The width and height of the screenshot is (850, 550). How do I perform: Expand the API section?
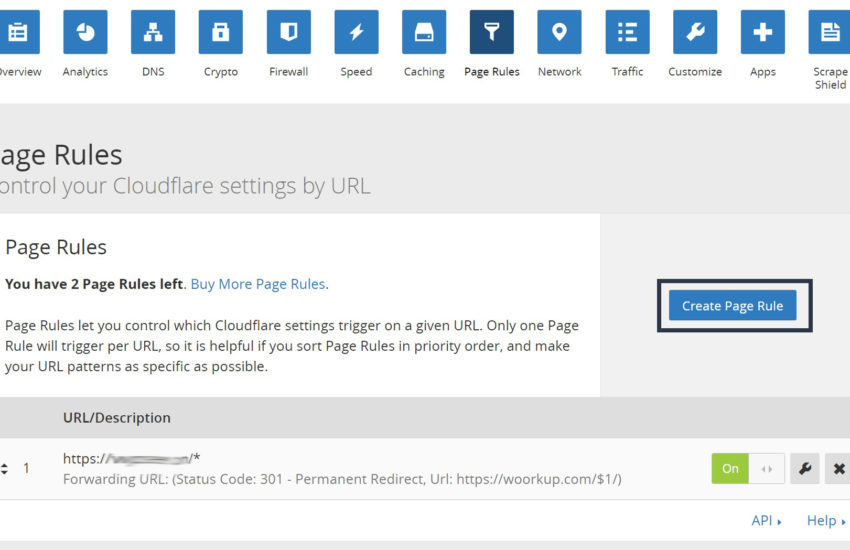(766, 520)
